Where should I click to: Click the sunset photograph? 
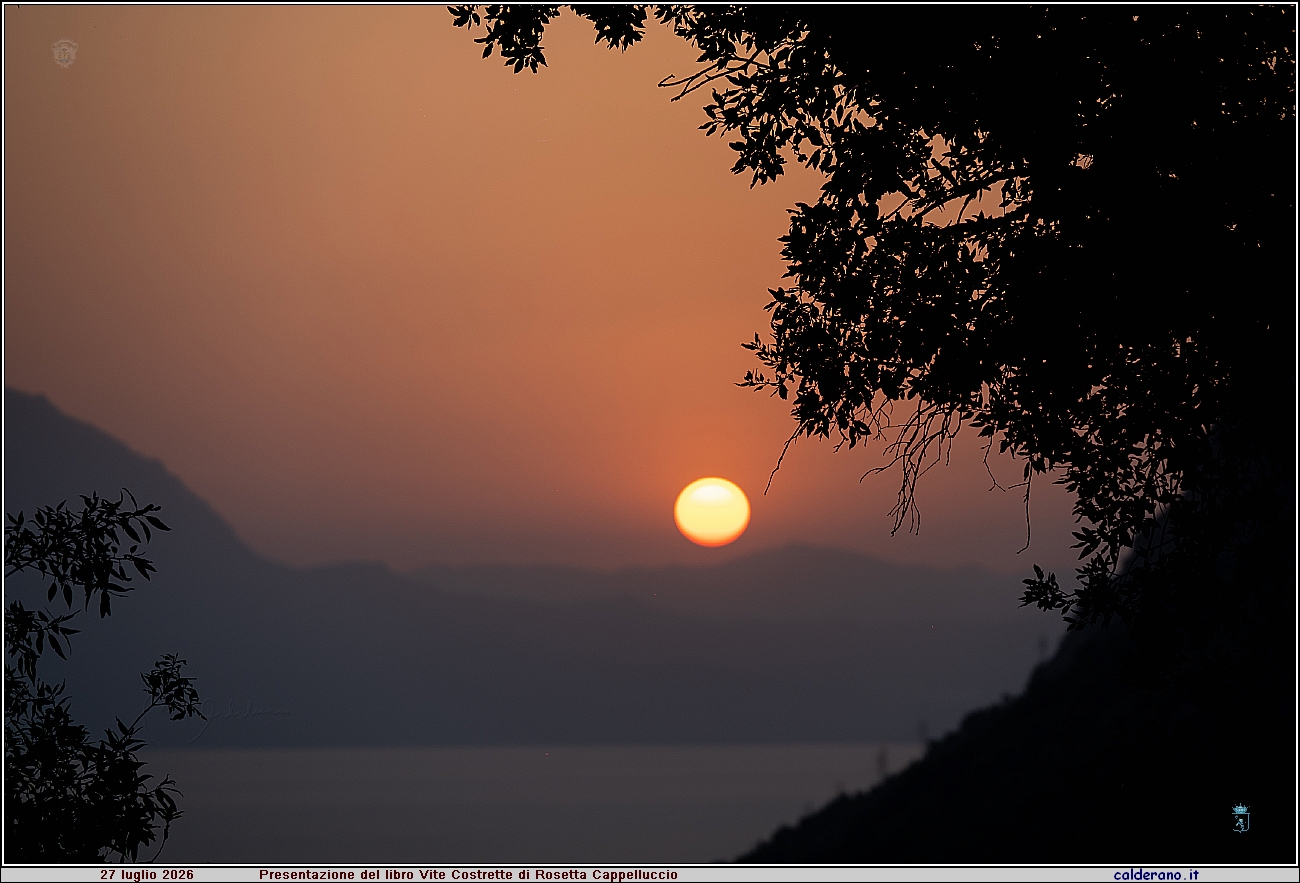coord(650,434)
